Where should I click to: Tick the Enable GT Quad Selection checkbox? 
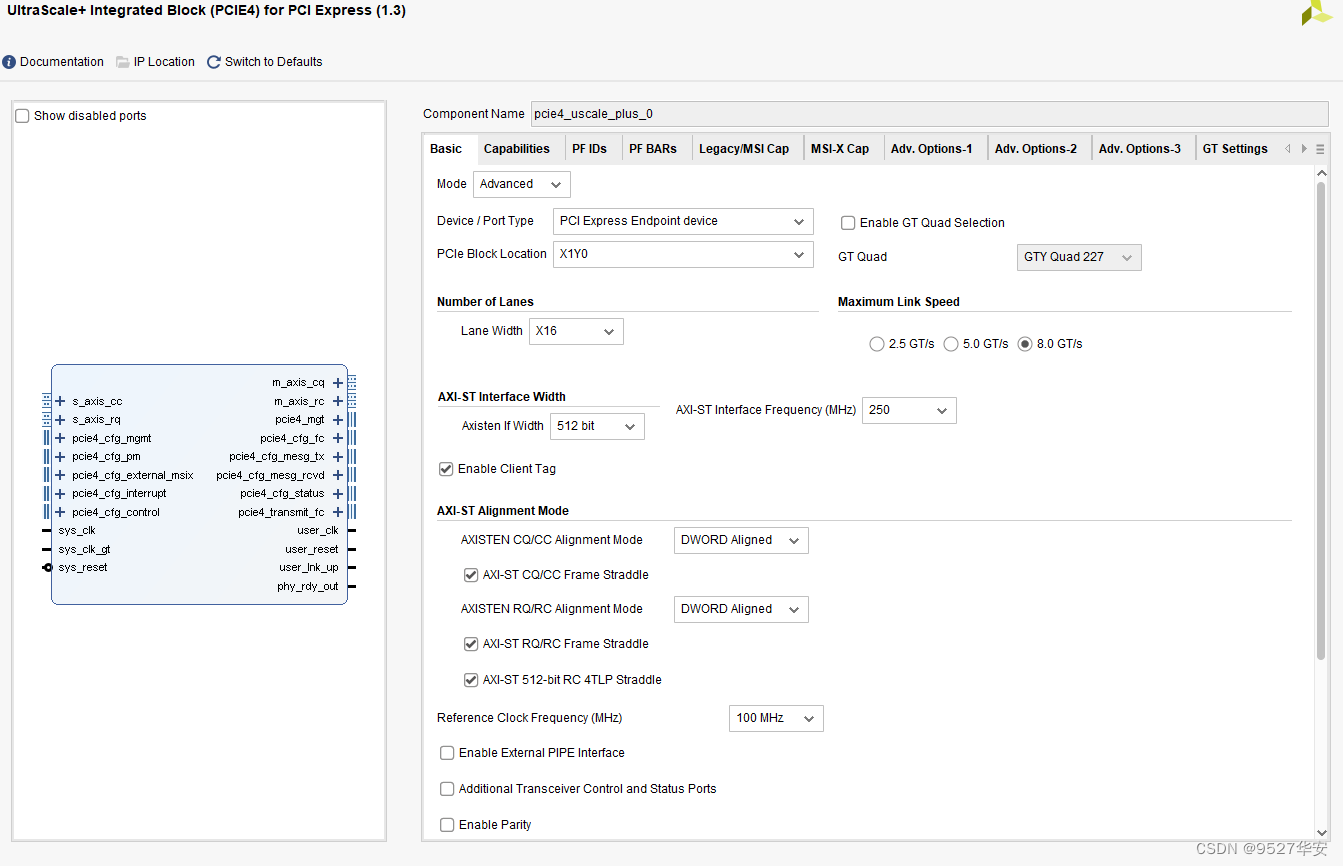pos(848,223)
